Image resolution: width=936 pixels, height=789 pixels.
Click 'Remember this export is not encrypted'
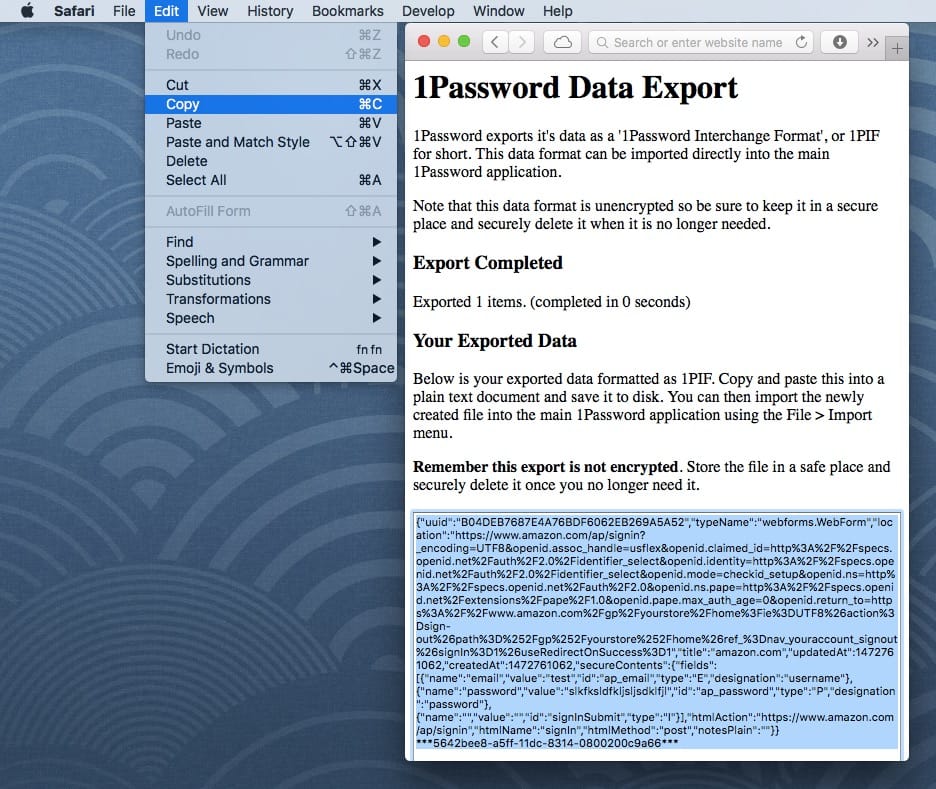click(545, 467)
